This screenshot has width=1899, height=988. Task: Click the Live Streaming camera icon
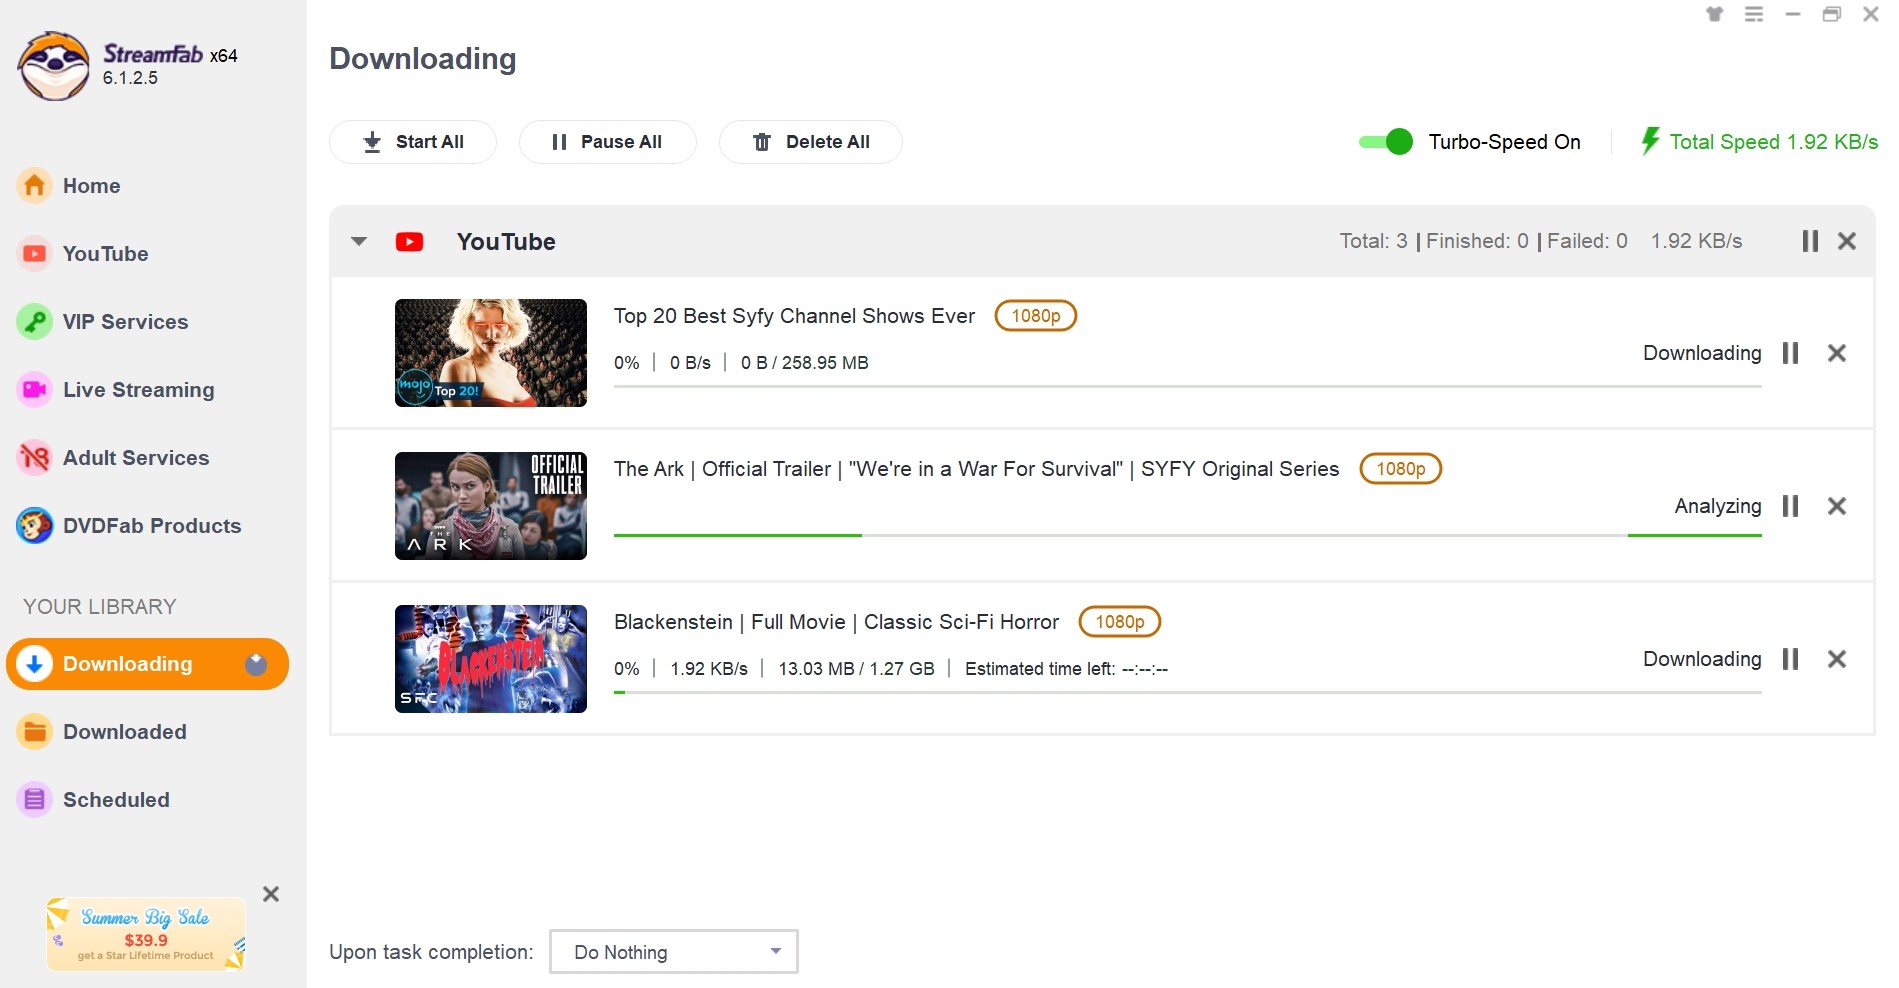pos(35,390)
